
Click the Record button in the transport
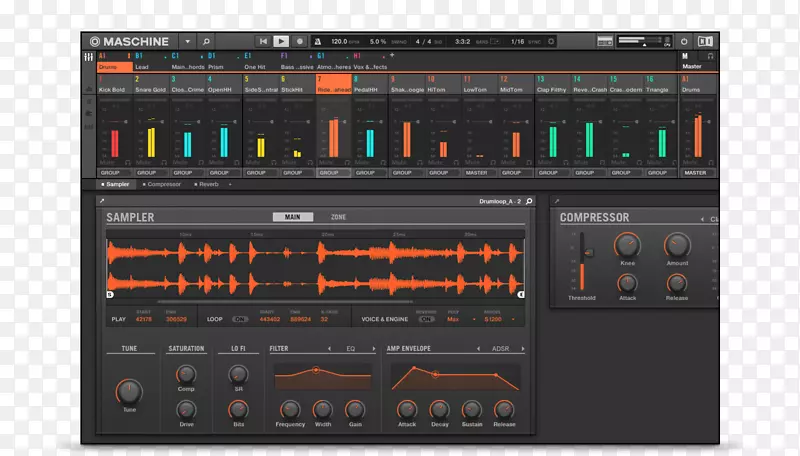click(300, 41)
